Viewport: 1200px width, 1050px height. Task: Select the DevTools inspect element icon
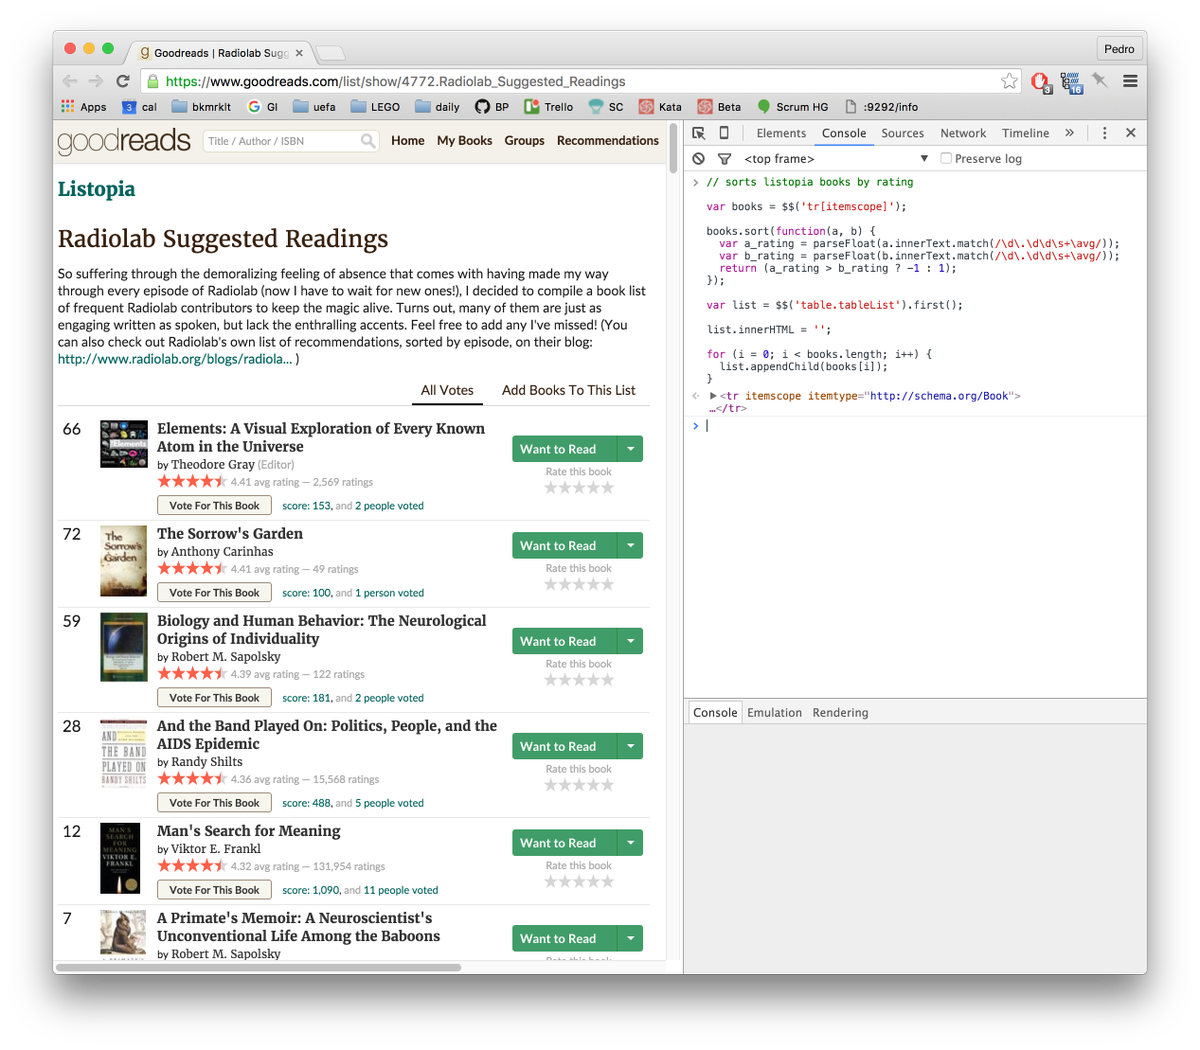[x=698, y=133]
